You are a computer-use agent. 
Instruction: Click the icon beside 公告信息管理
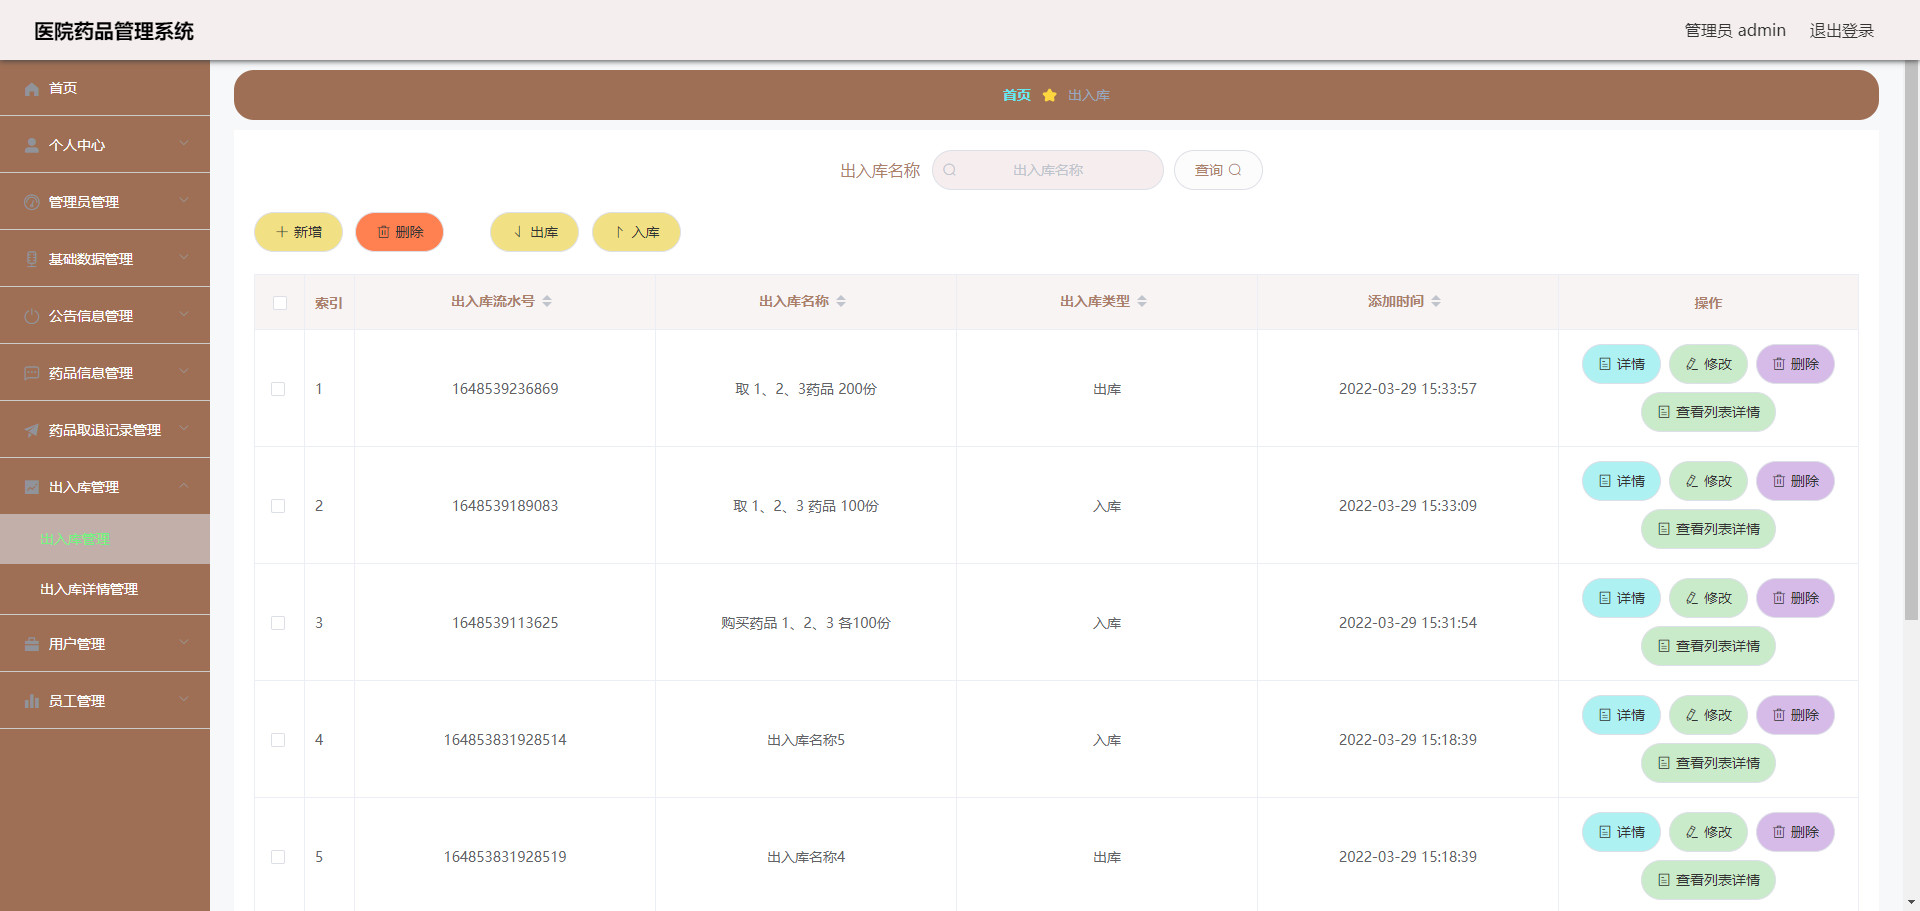click(x=32, y=317)
